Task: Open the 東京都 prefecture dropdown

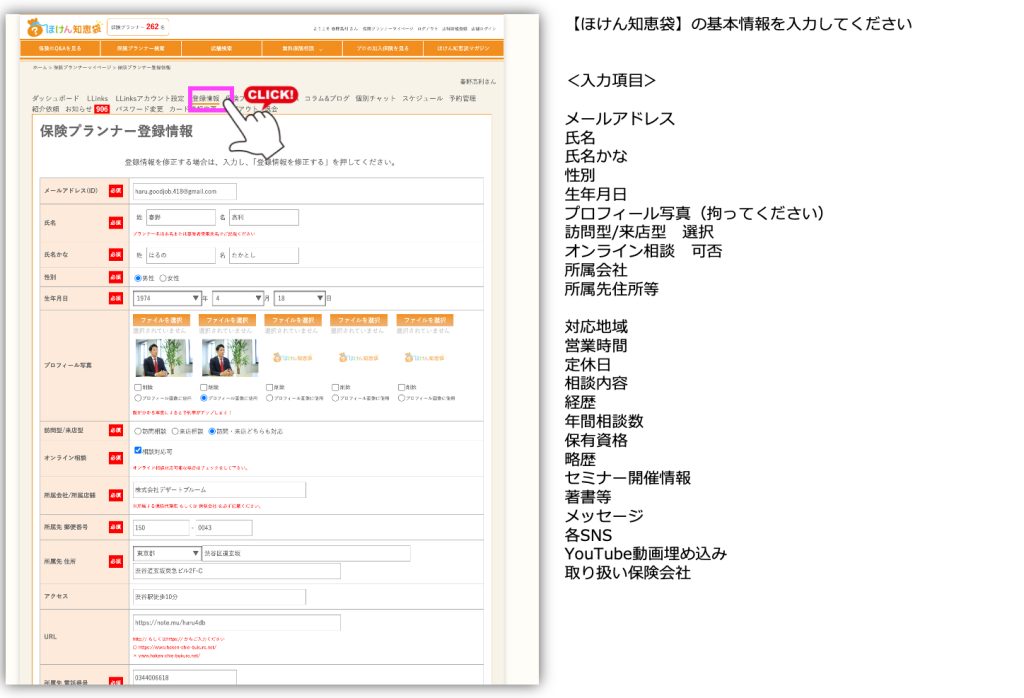Action: click(167, 554)
